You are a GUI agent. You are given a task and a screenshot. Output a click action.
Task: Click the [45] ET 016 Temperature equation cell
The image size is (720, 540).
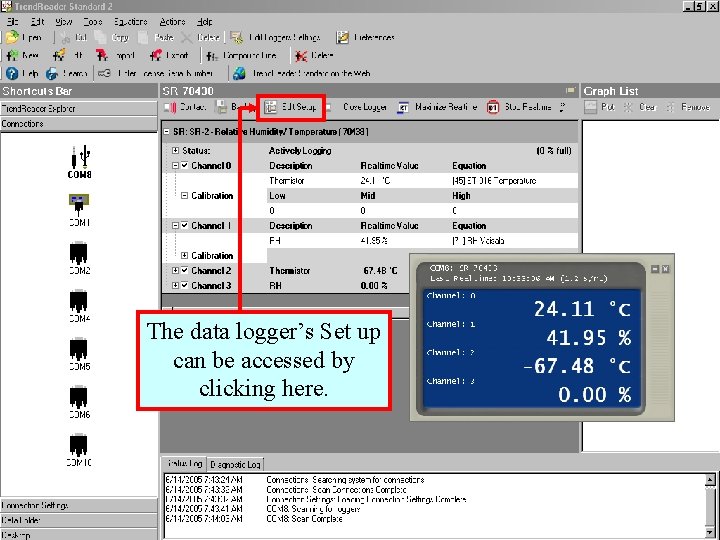point(494,181)
